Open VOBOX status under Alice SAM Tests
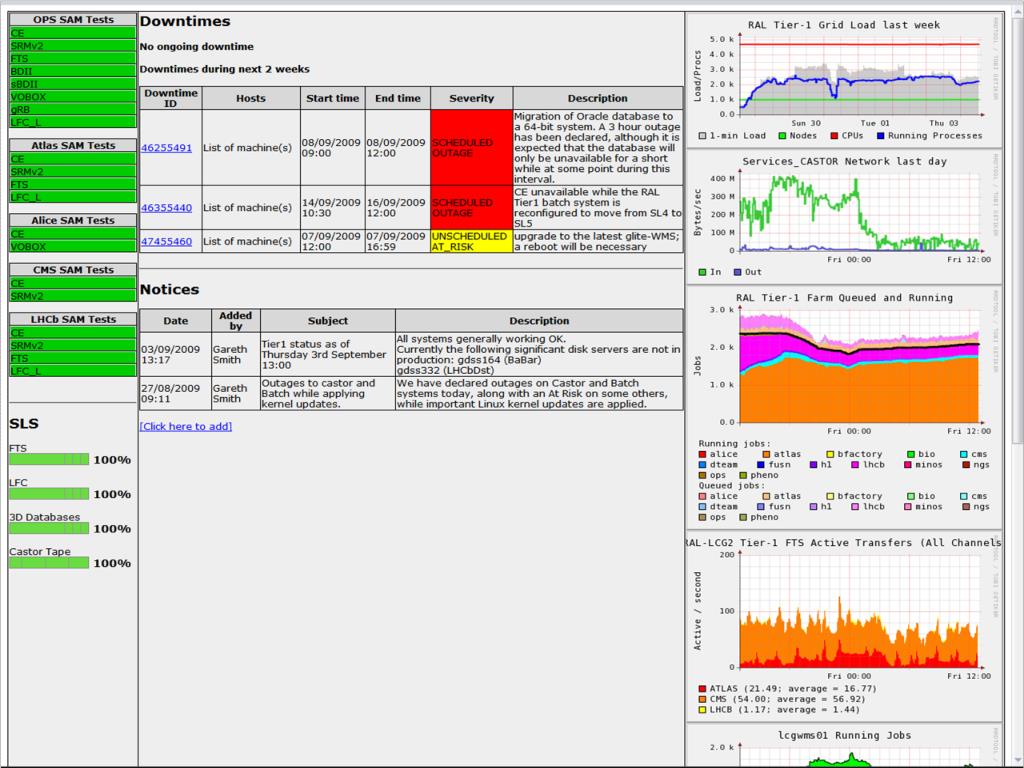Viewport: 1024px width, 768px height. pyautogui.click(x=72, y=247)
